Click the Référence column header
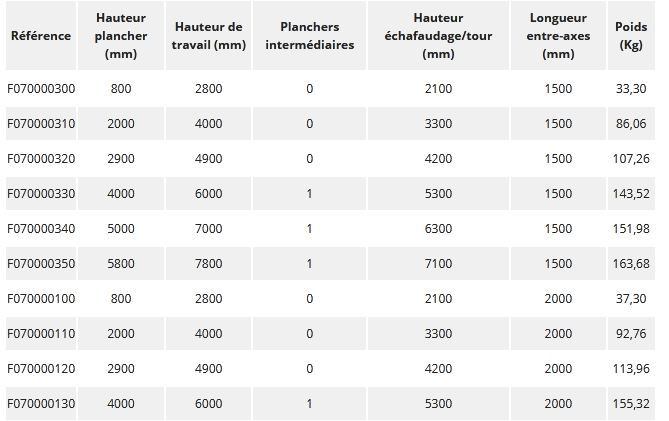The width and height of the screenshot is (669, 421). pos(41,35)
